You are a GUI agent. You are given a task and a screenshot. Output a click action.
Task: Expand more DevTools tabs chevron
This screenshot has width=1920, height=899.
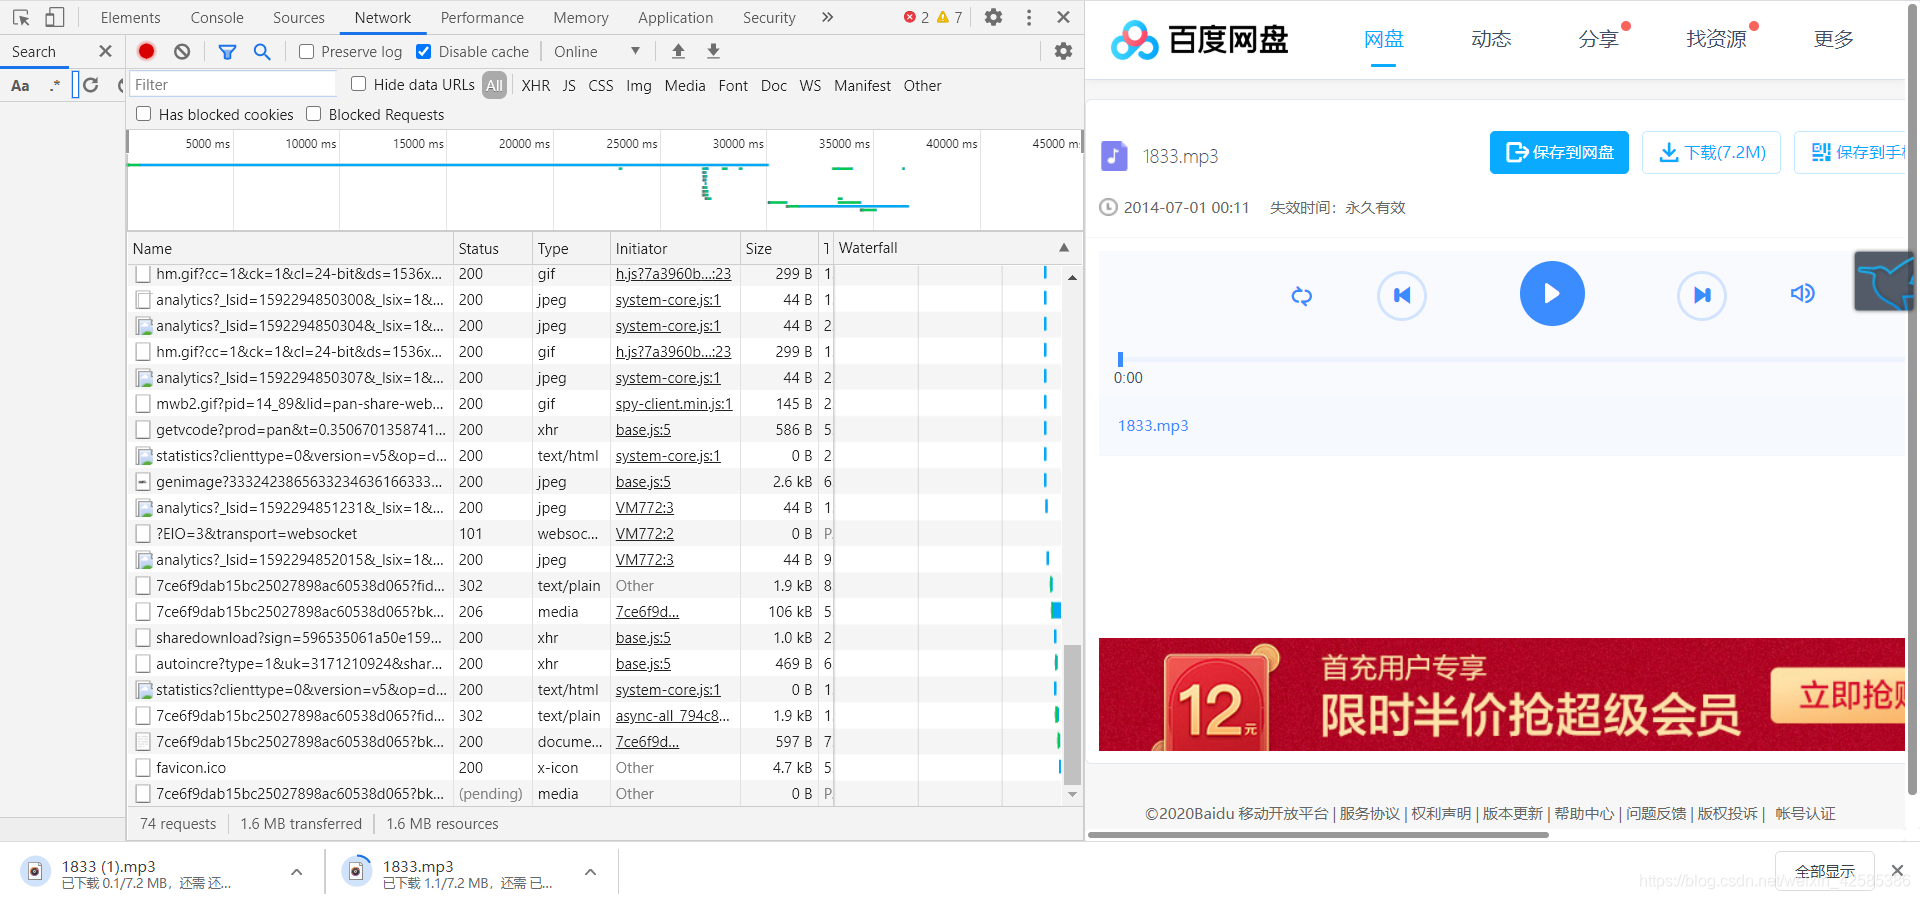tap(827, 17)
